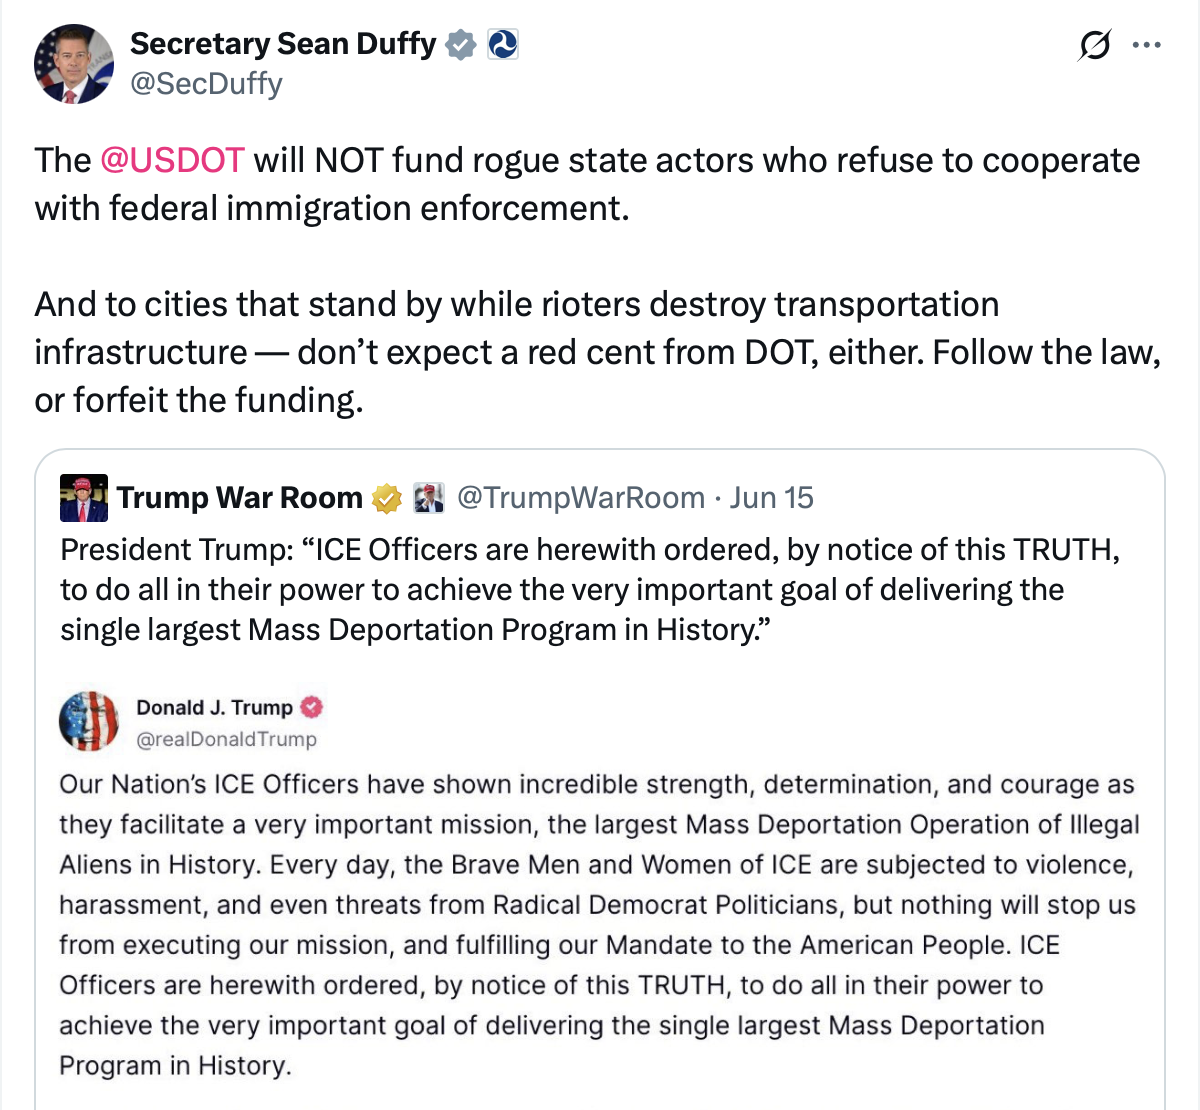
Task: Open the Grok explain-post icon
Action: (x=1094, y=46)
